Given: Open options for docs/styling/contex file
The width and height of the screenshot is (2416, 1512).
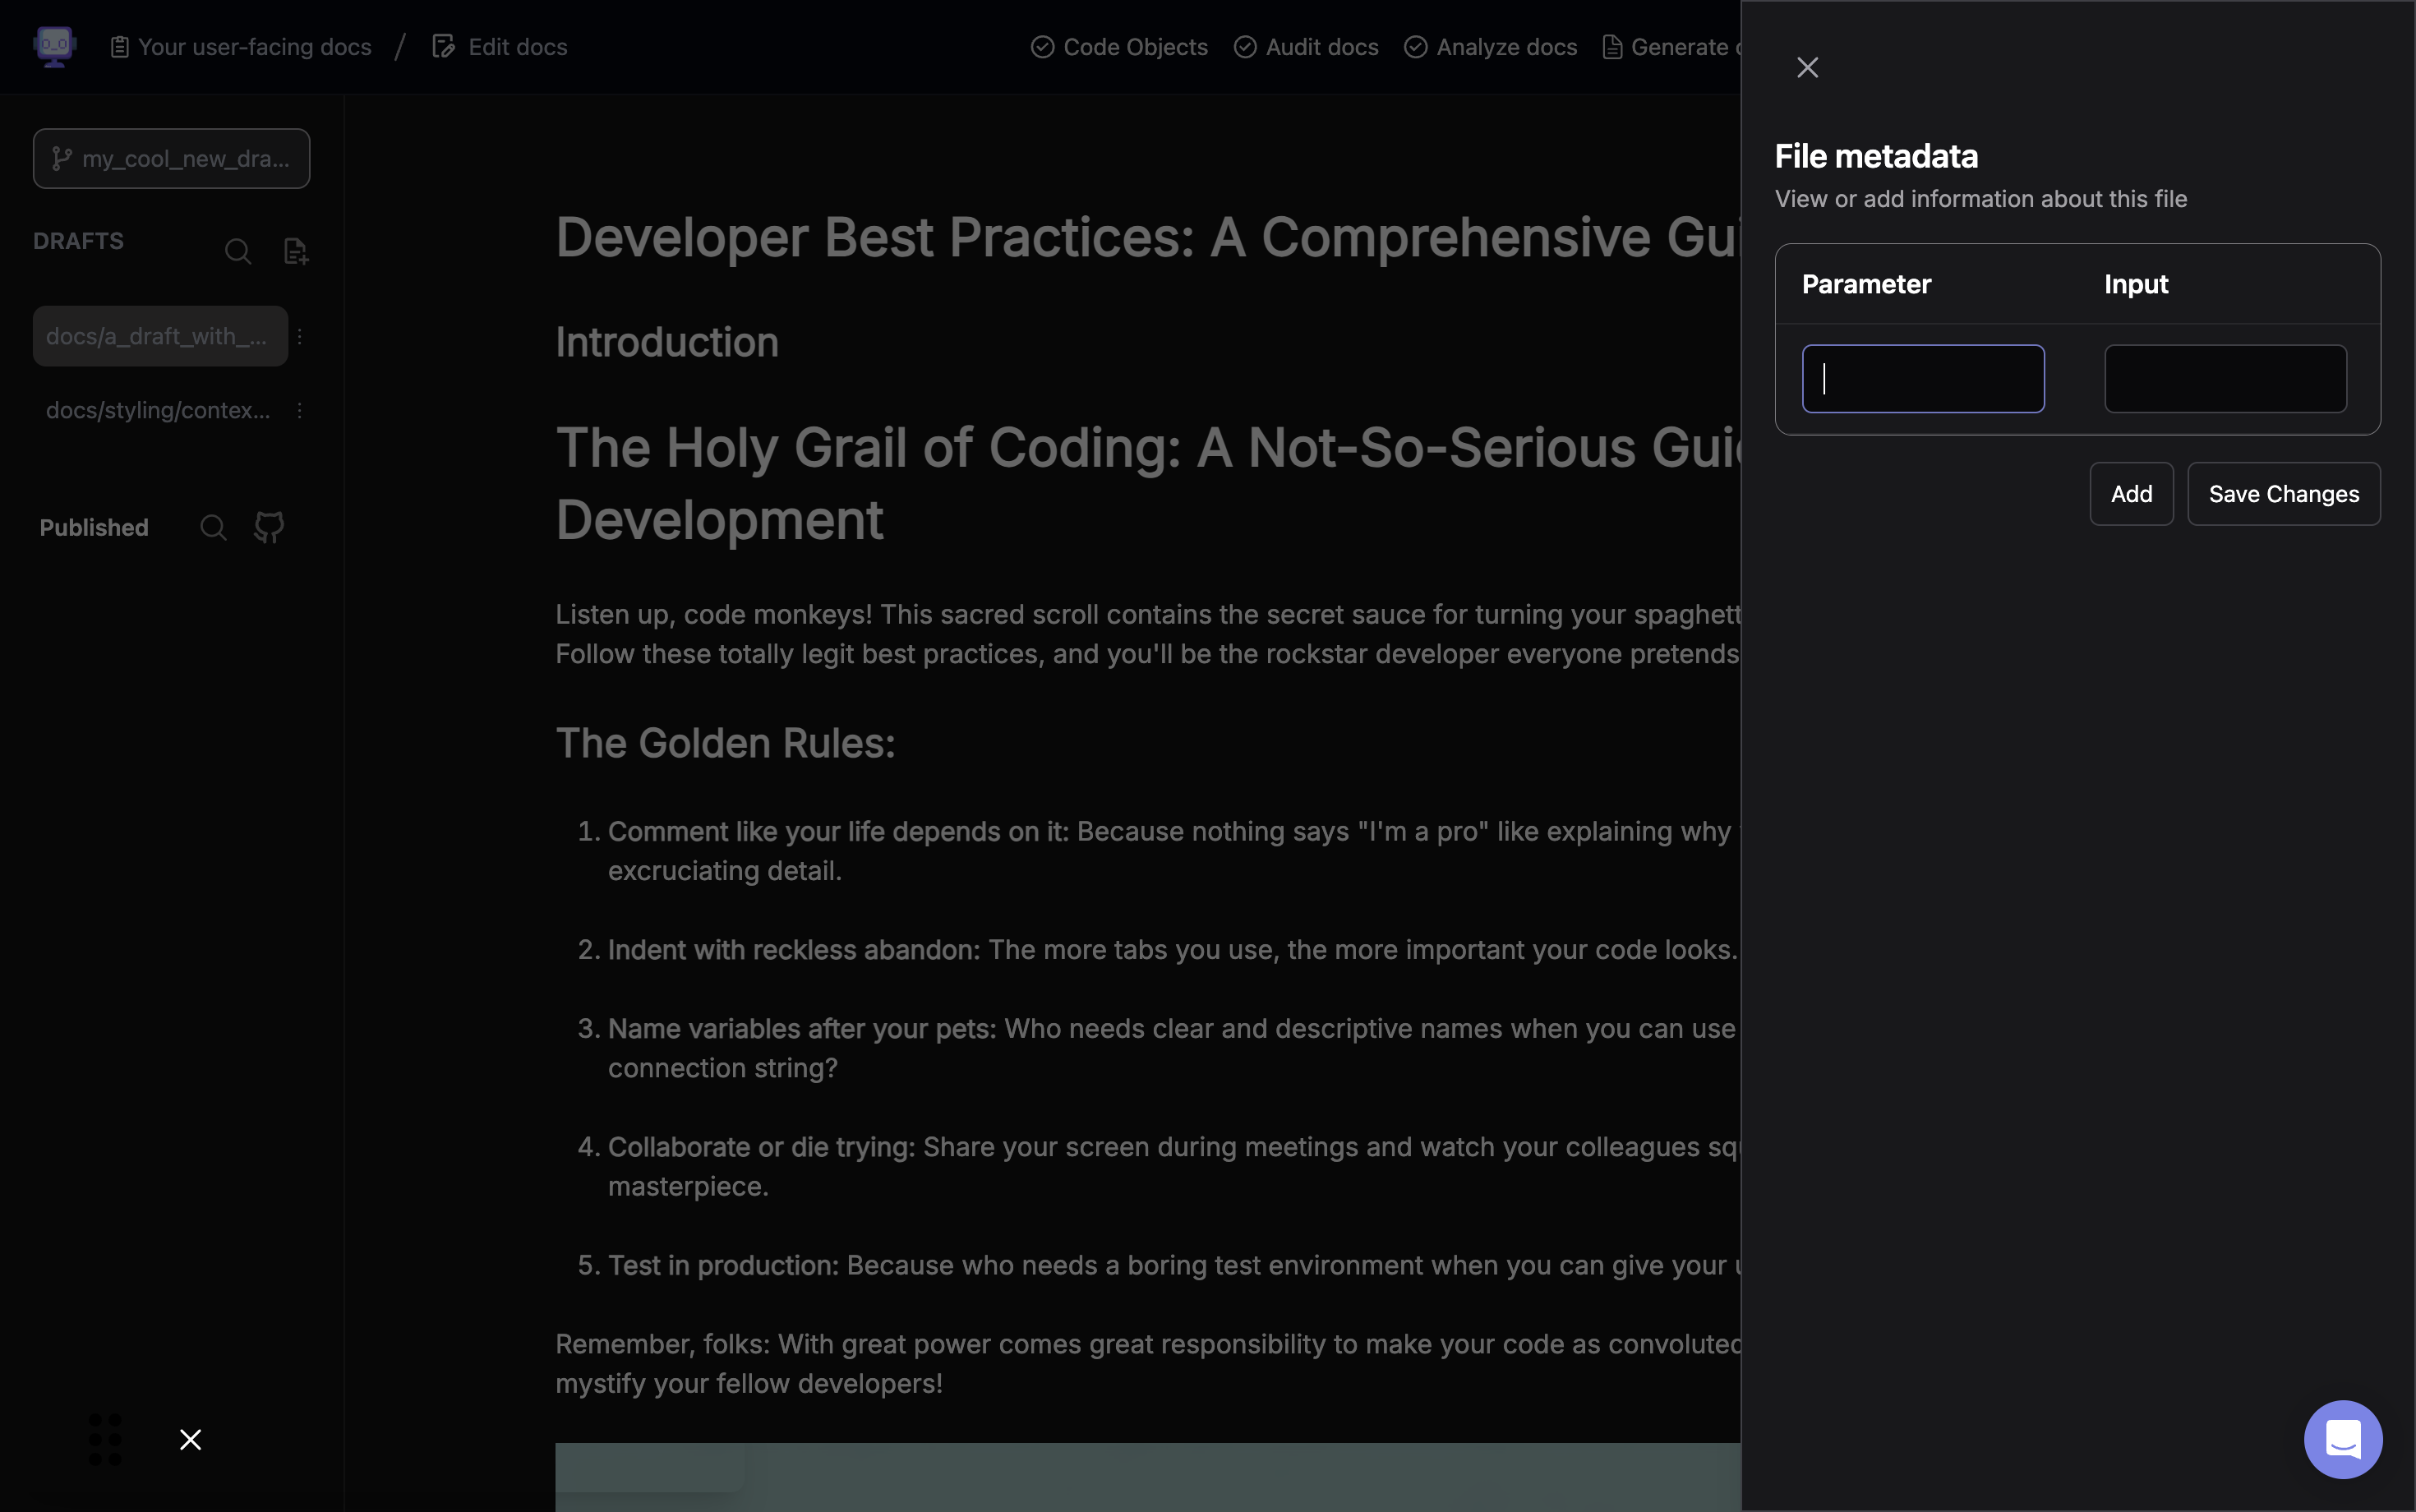Looking at the screenshot, I should 300,410.
